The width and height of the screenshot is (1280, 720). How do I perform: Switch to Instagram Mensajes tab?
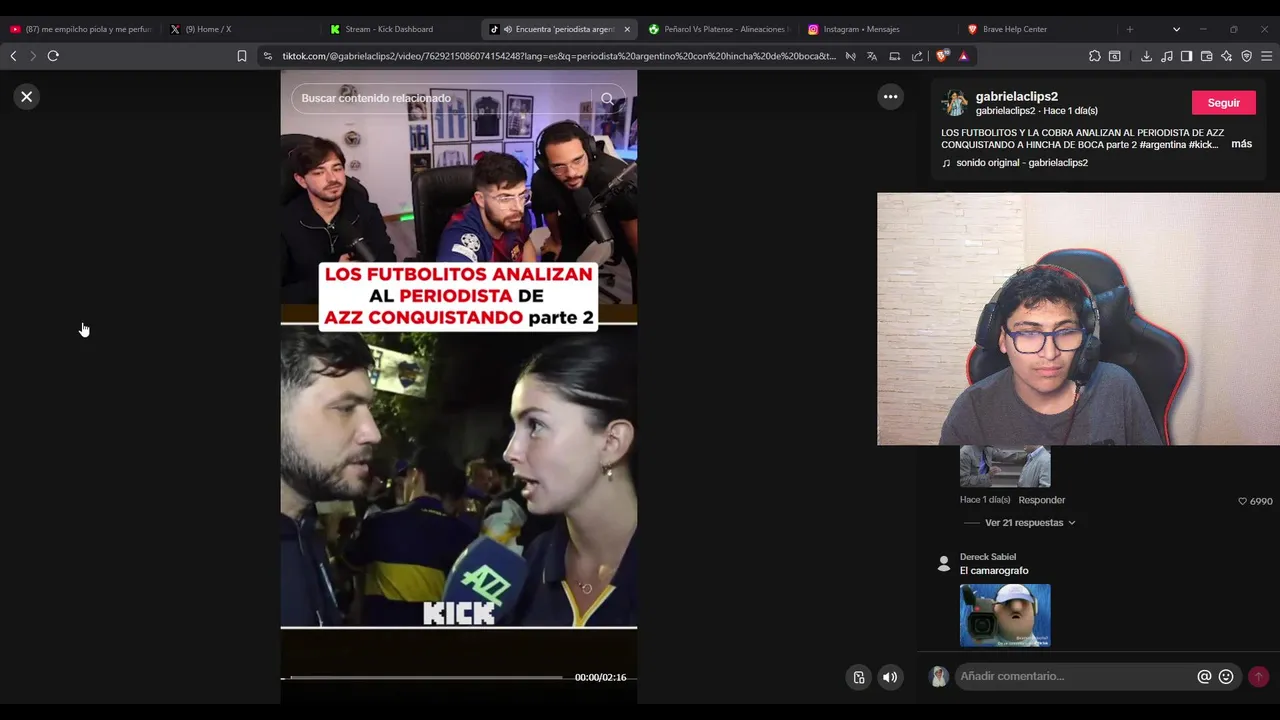[x=878, y=29]
